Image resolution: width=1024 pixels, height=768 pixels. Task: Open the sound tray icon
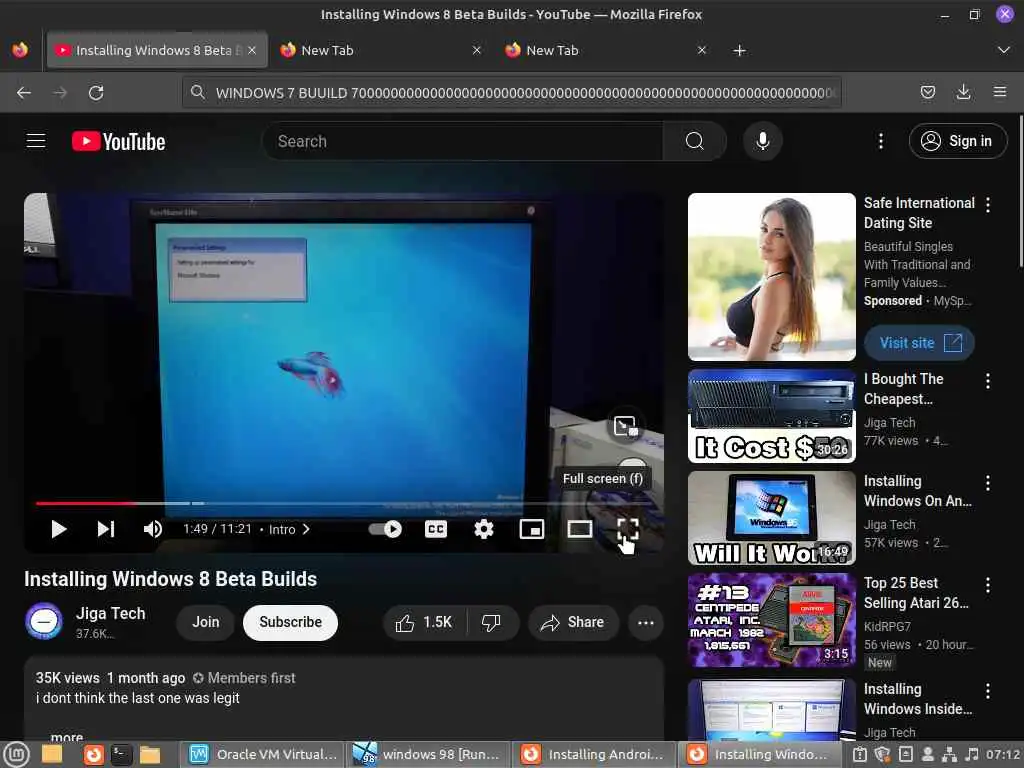click(x=972, y=755)
